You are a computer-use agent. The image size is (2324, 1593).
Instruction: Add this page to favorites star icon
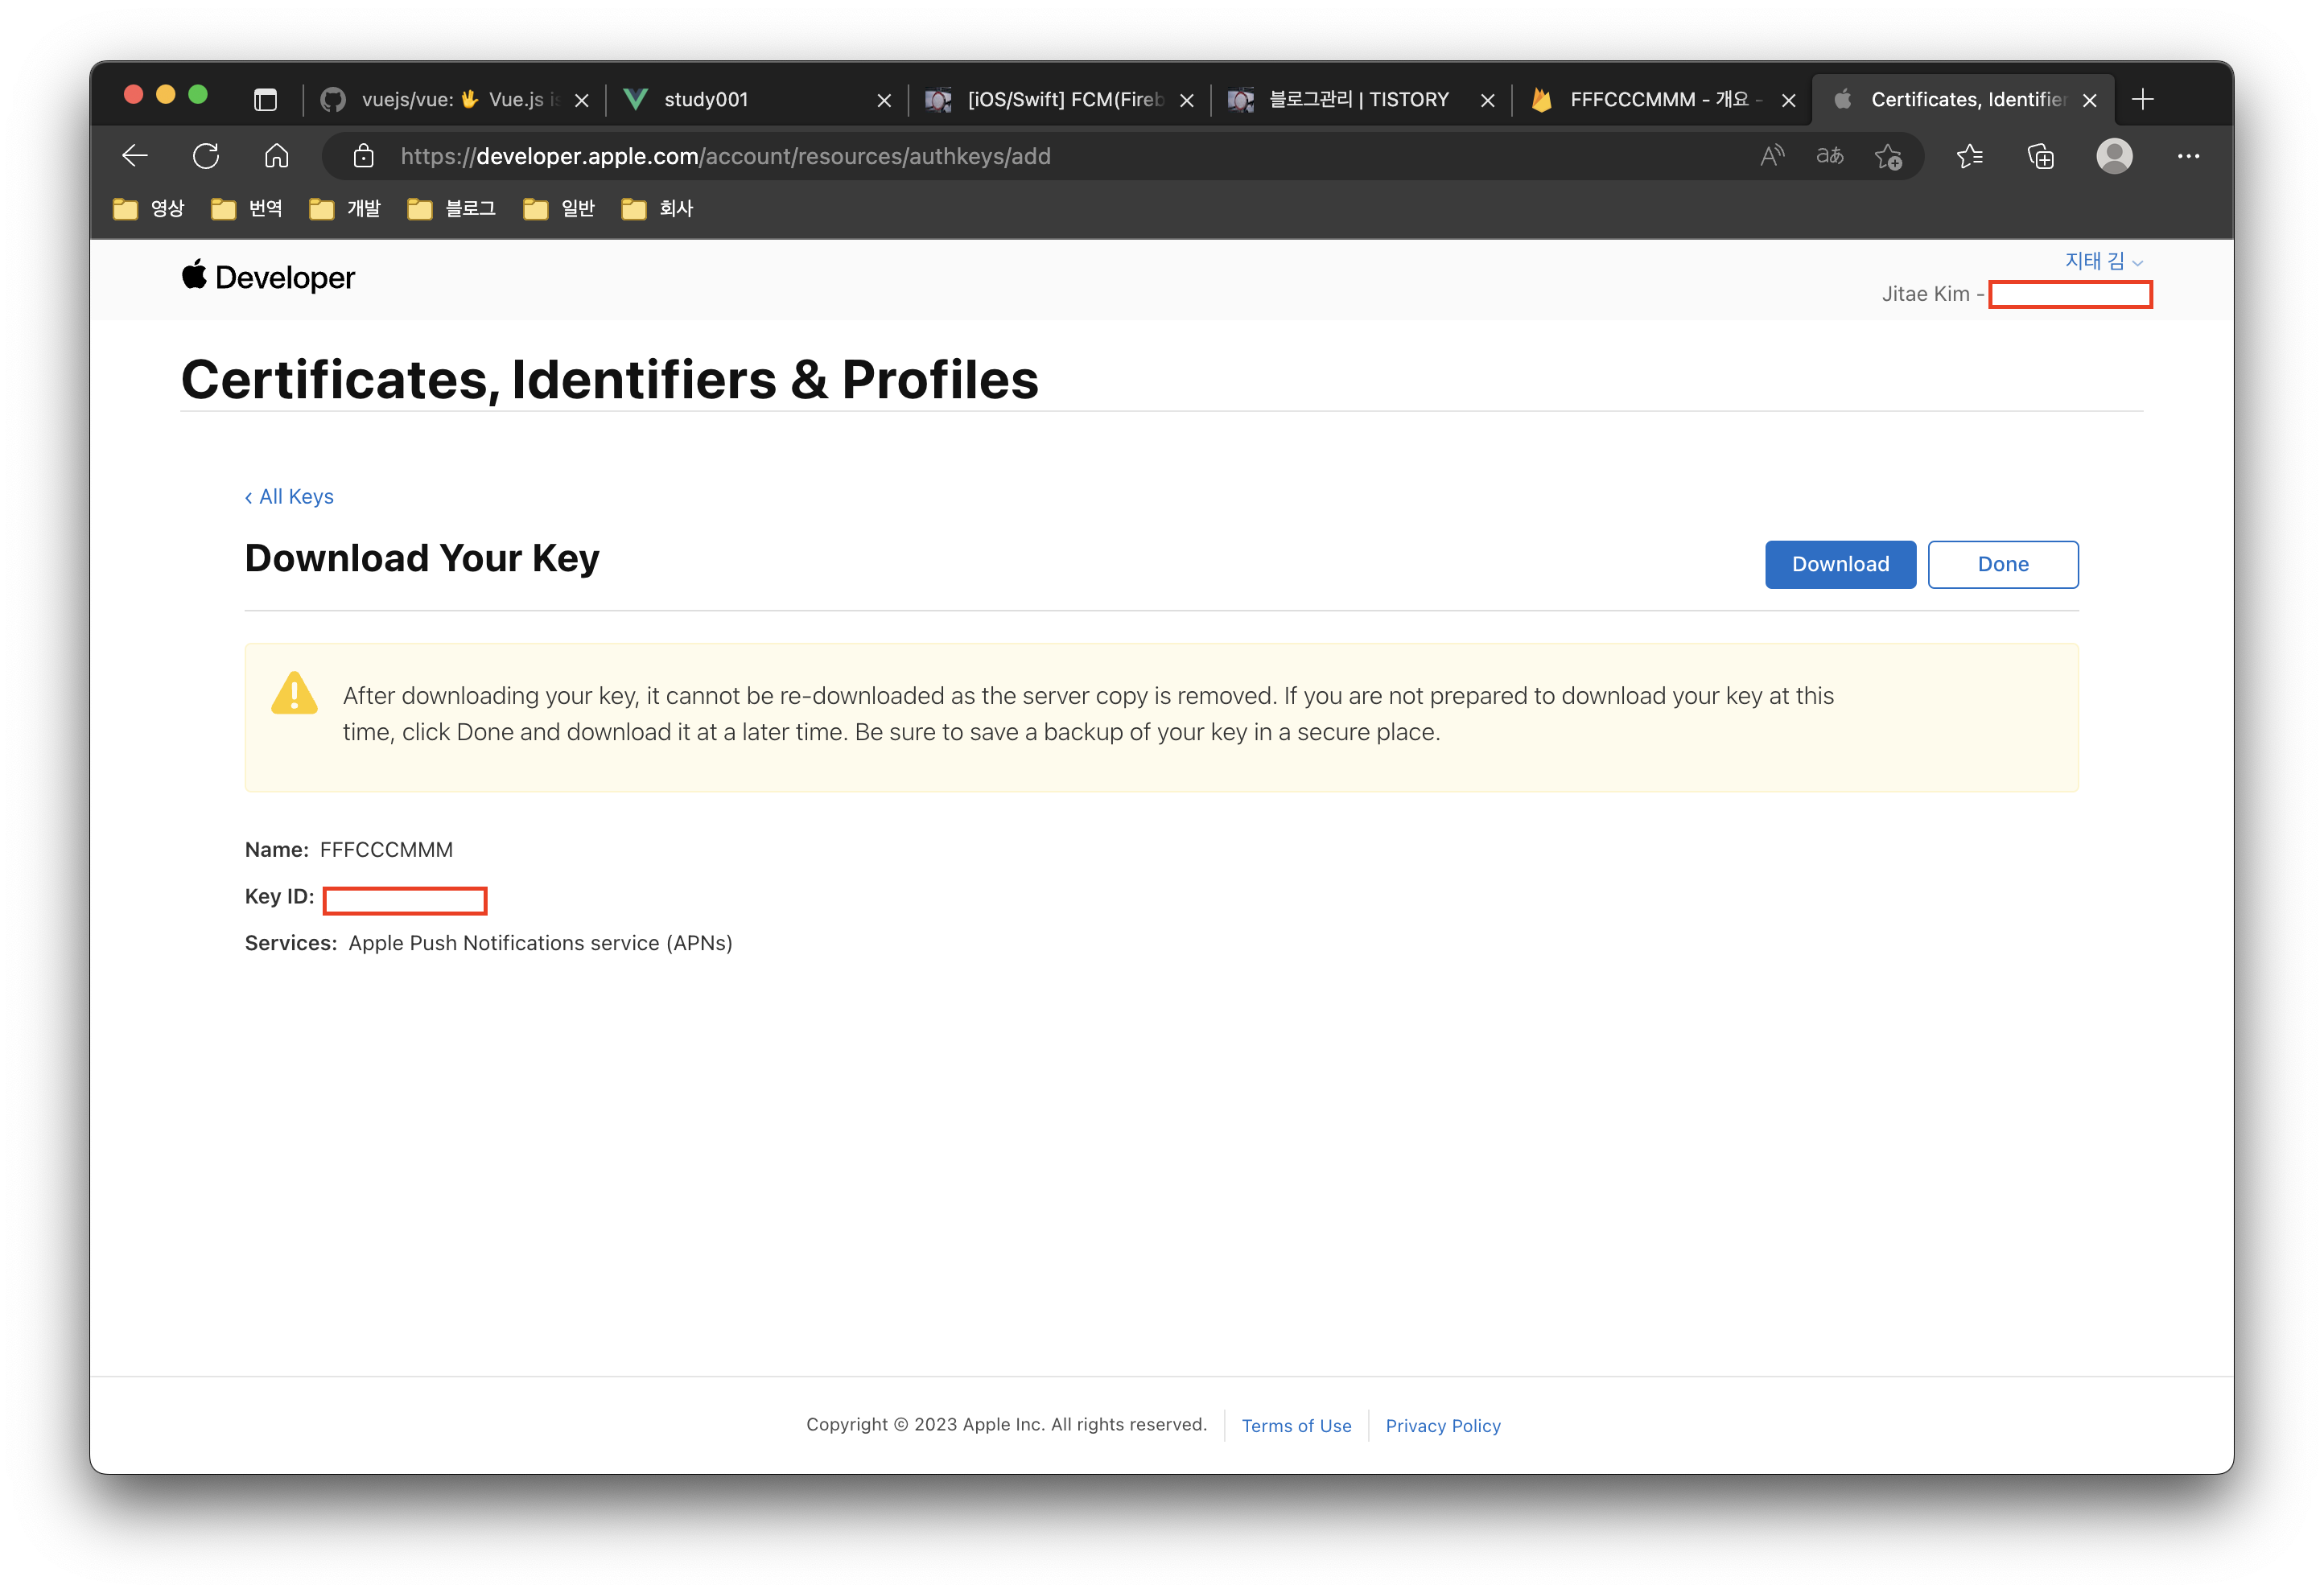[1888, 156]
